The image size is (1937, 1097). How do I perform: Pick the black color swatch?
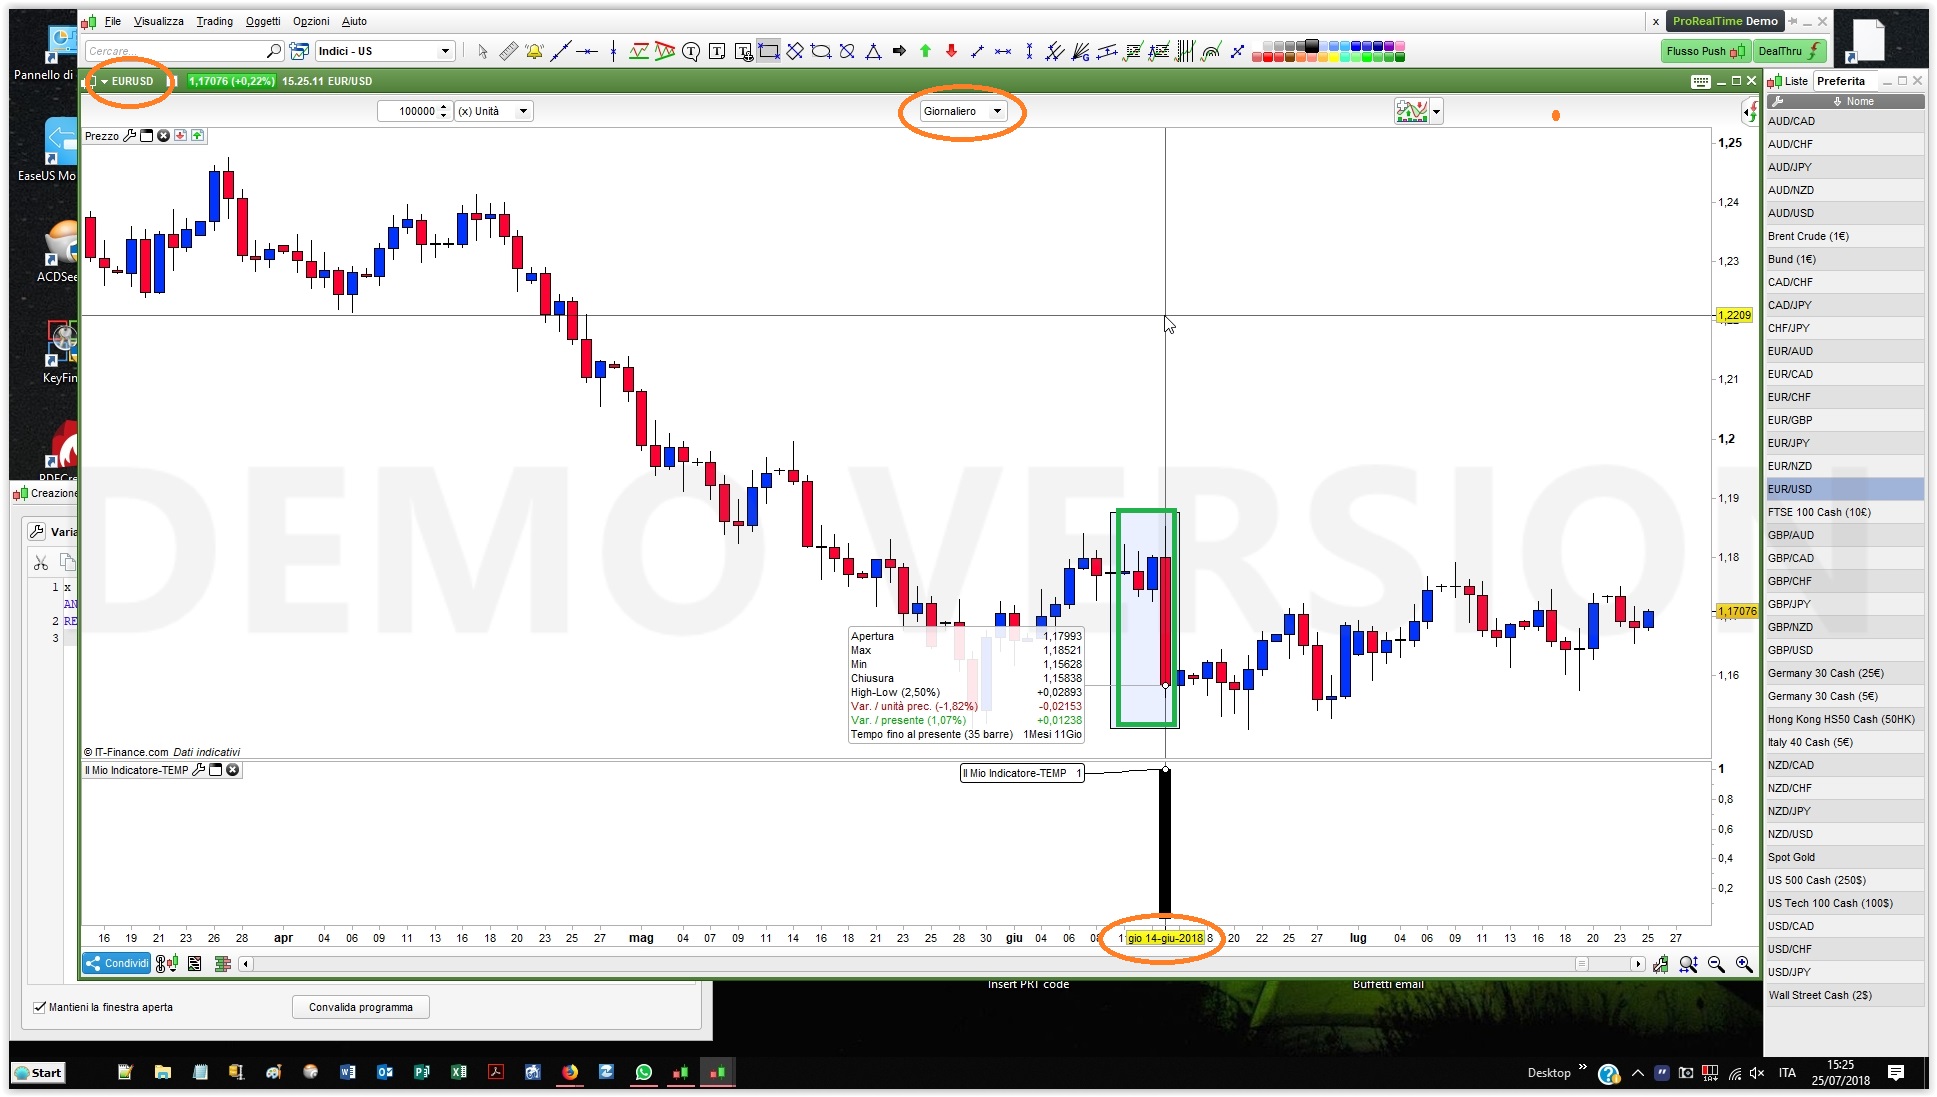pyautogui.click(x=1311, y=46)
